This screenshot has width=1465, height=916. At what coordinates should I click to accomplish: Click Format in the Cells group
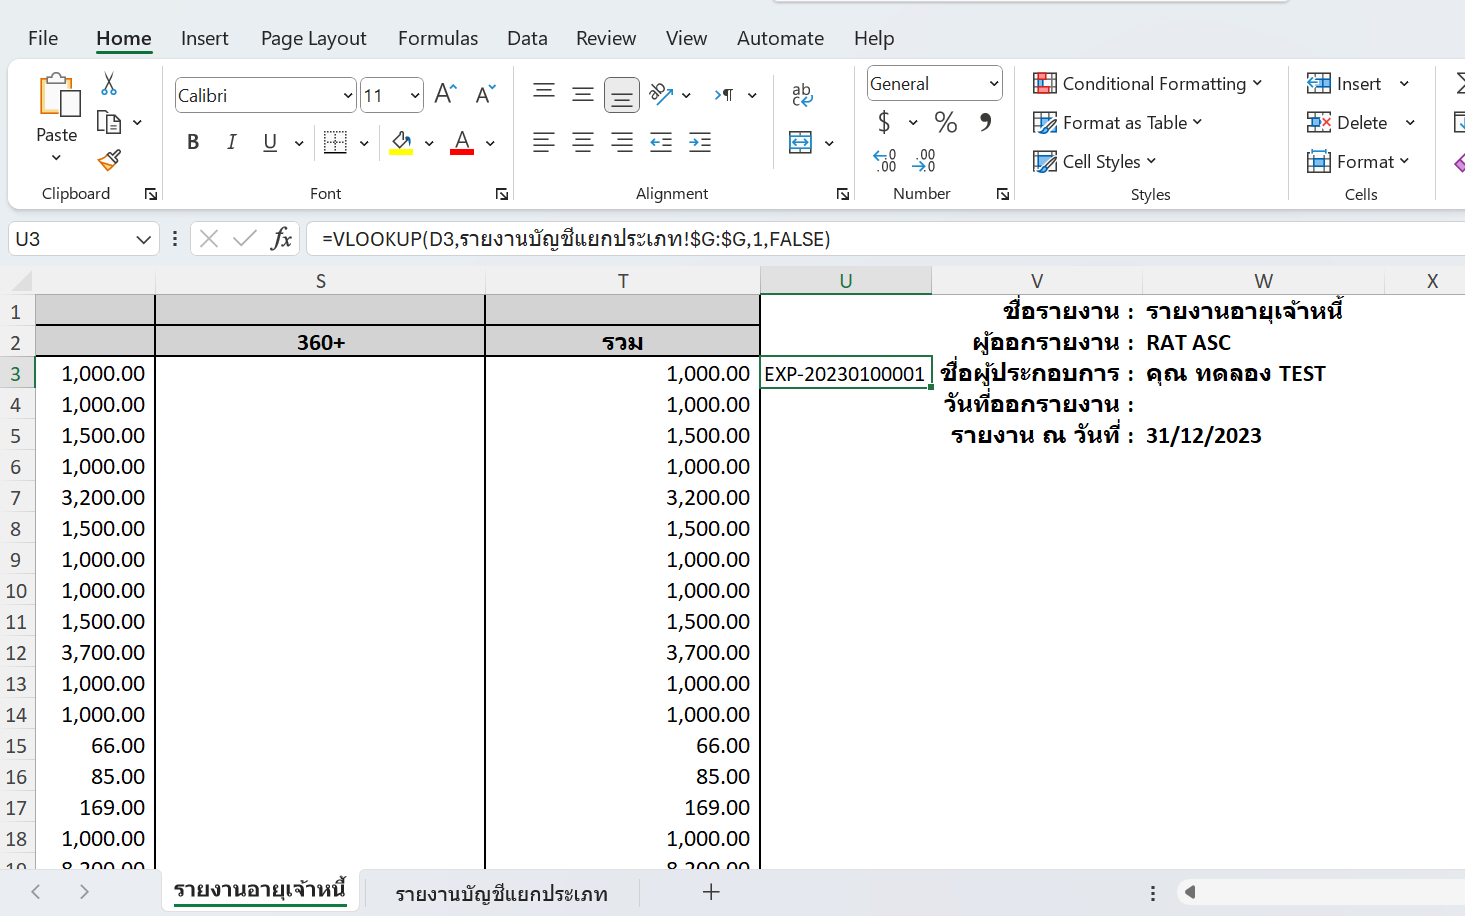(x=1358, y=162)
